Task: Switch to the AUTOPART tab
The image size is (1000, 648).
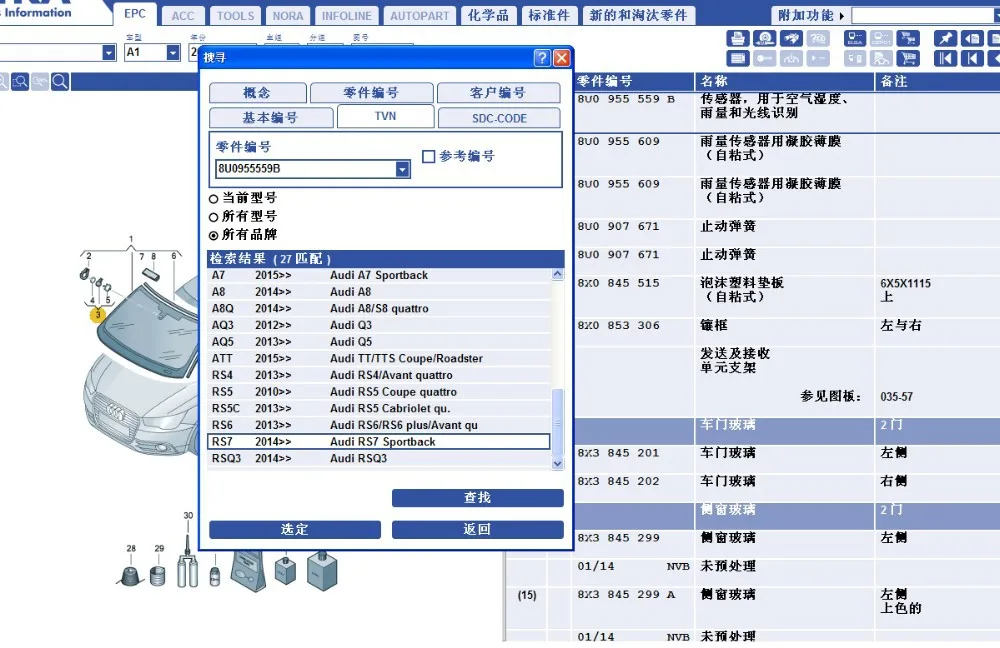Action: tap(420, 16)
